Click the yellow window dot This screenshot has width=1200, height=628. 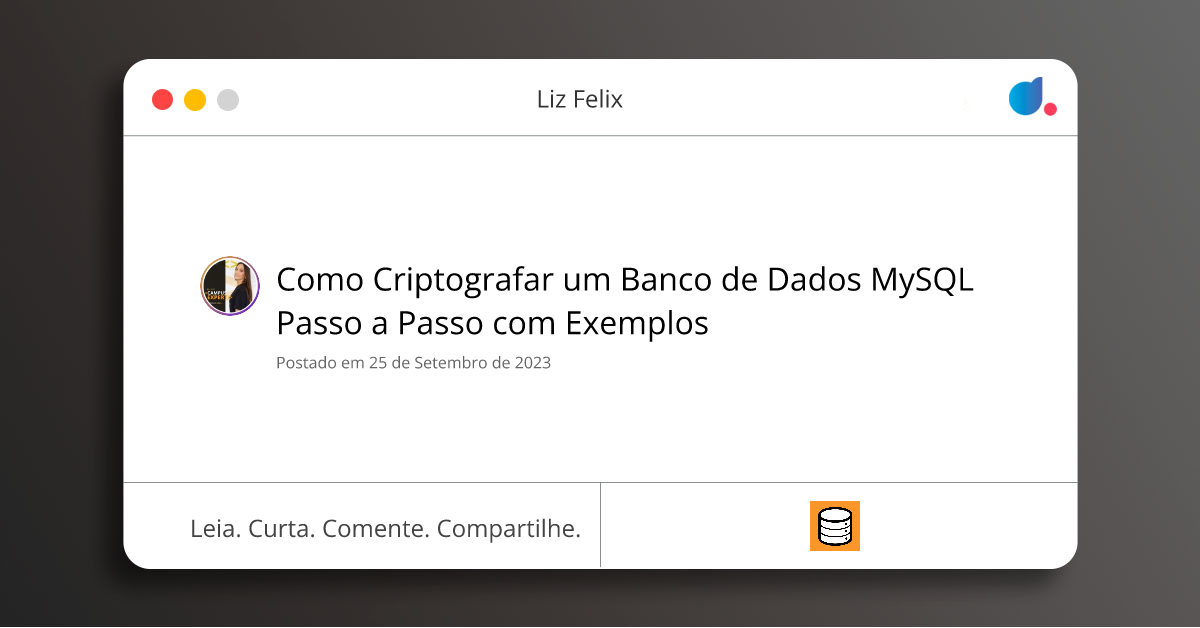[195, 100]
